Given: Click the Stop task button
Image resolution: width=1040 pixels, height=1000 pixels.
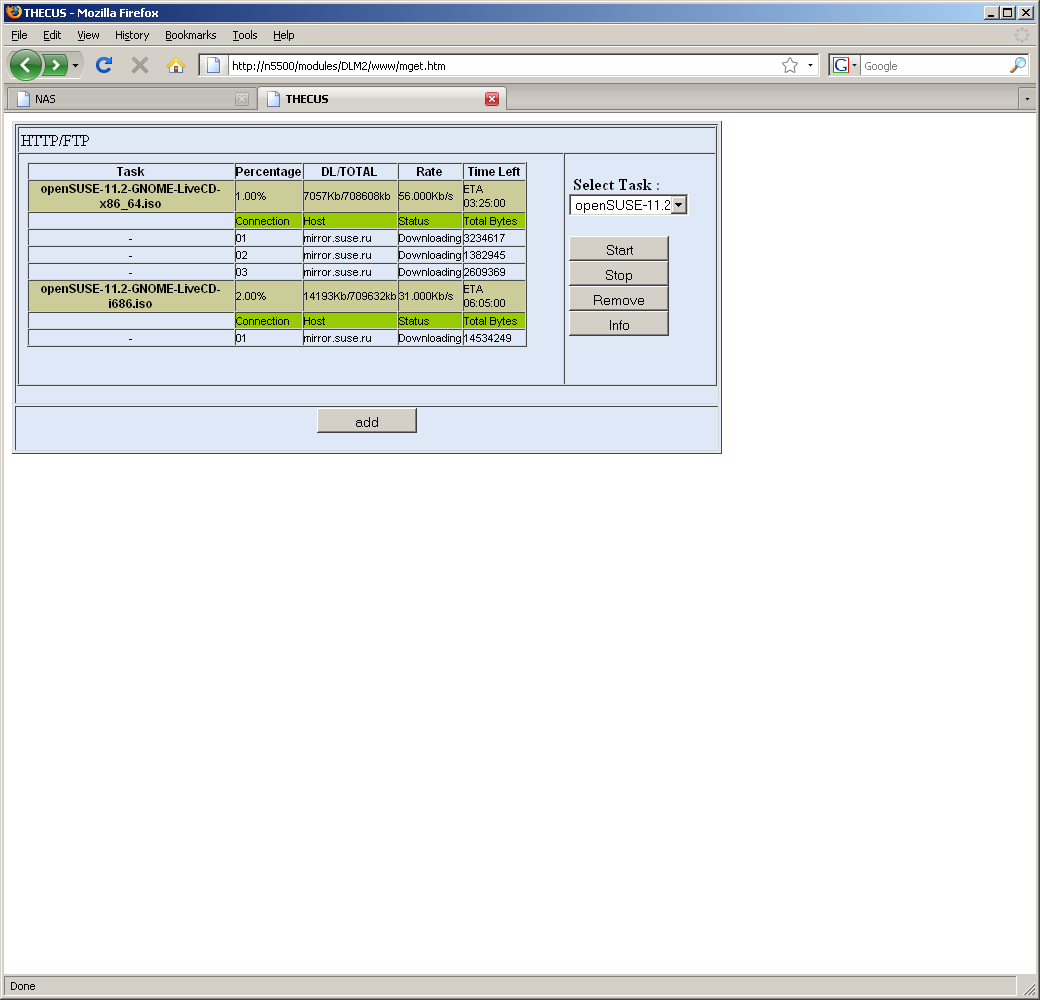Looking at the screenshot, I should [619, 275].
